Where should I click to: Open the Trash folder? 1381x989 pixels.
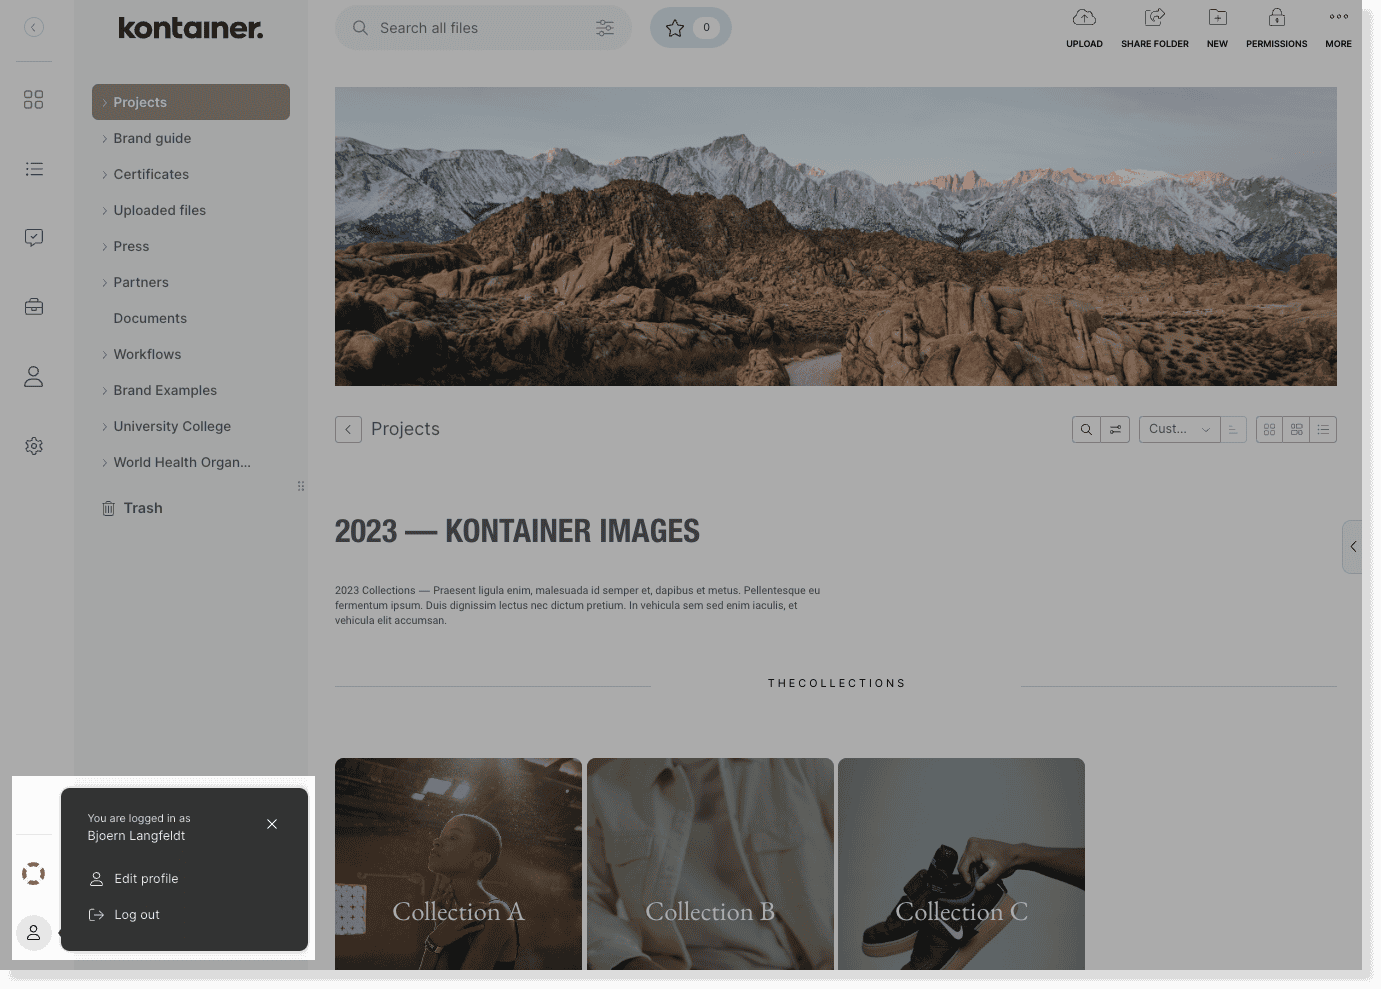point(142,508)
